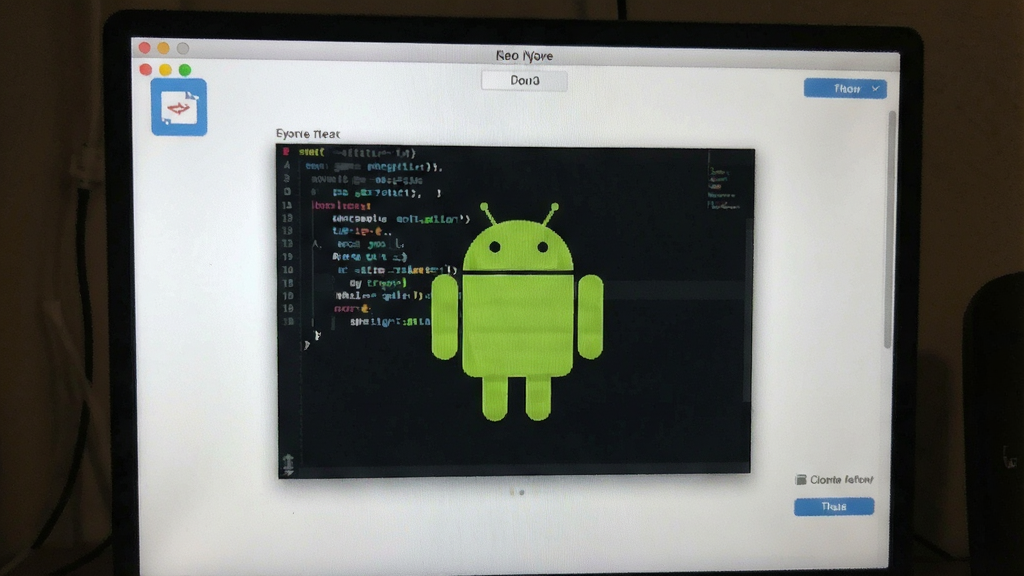Click the code minimap at preview top right
This screenshot has width=1024, height=576.
coord(723,188)
